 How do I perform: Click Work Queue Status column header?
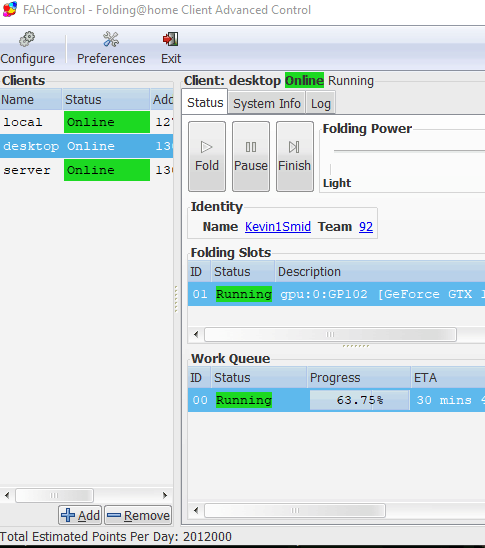pyautogui.click(x=259, y=377)
